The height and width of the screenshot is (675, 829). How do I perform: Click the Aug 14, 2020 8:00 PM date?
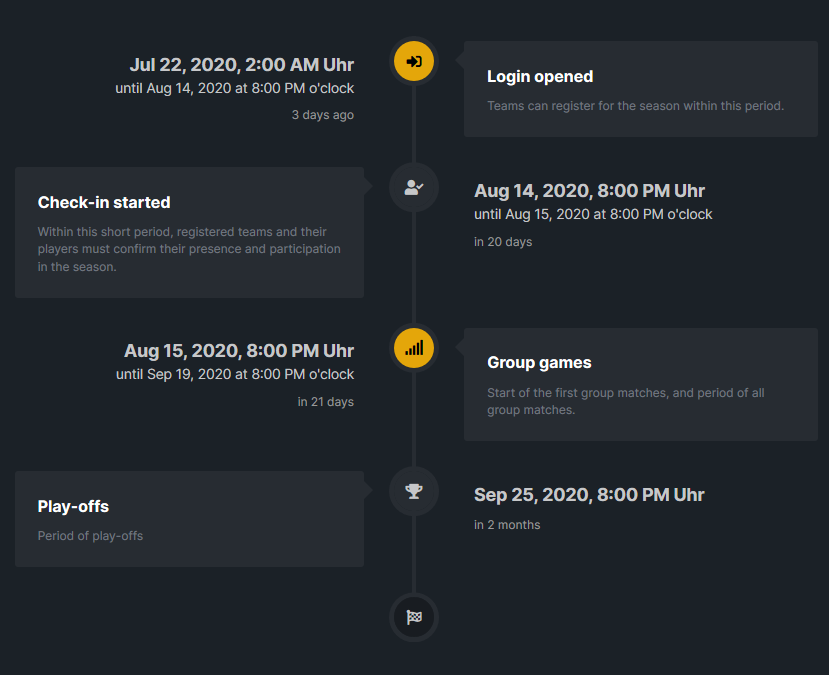point(589,191)
